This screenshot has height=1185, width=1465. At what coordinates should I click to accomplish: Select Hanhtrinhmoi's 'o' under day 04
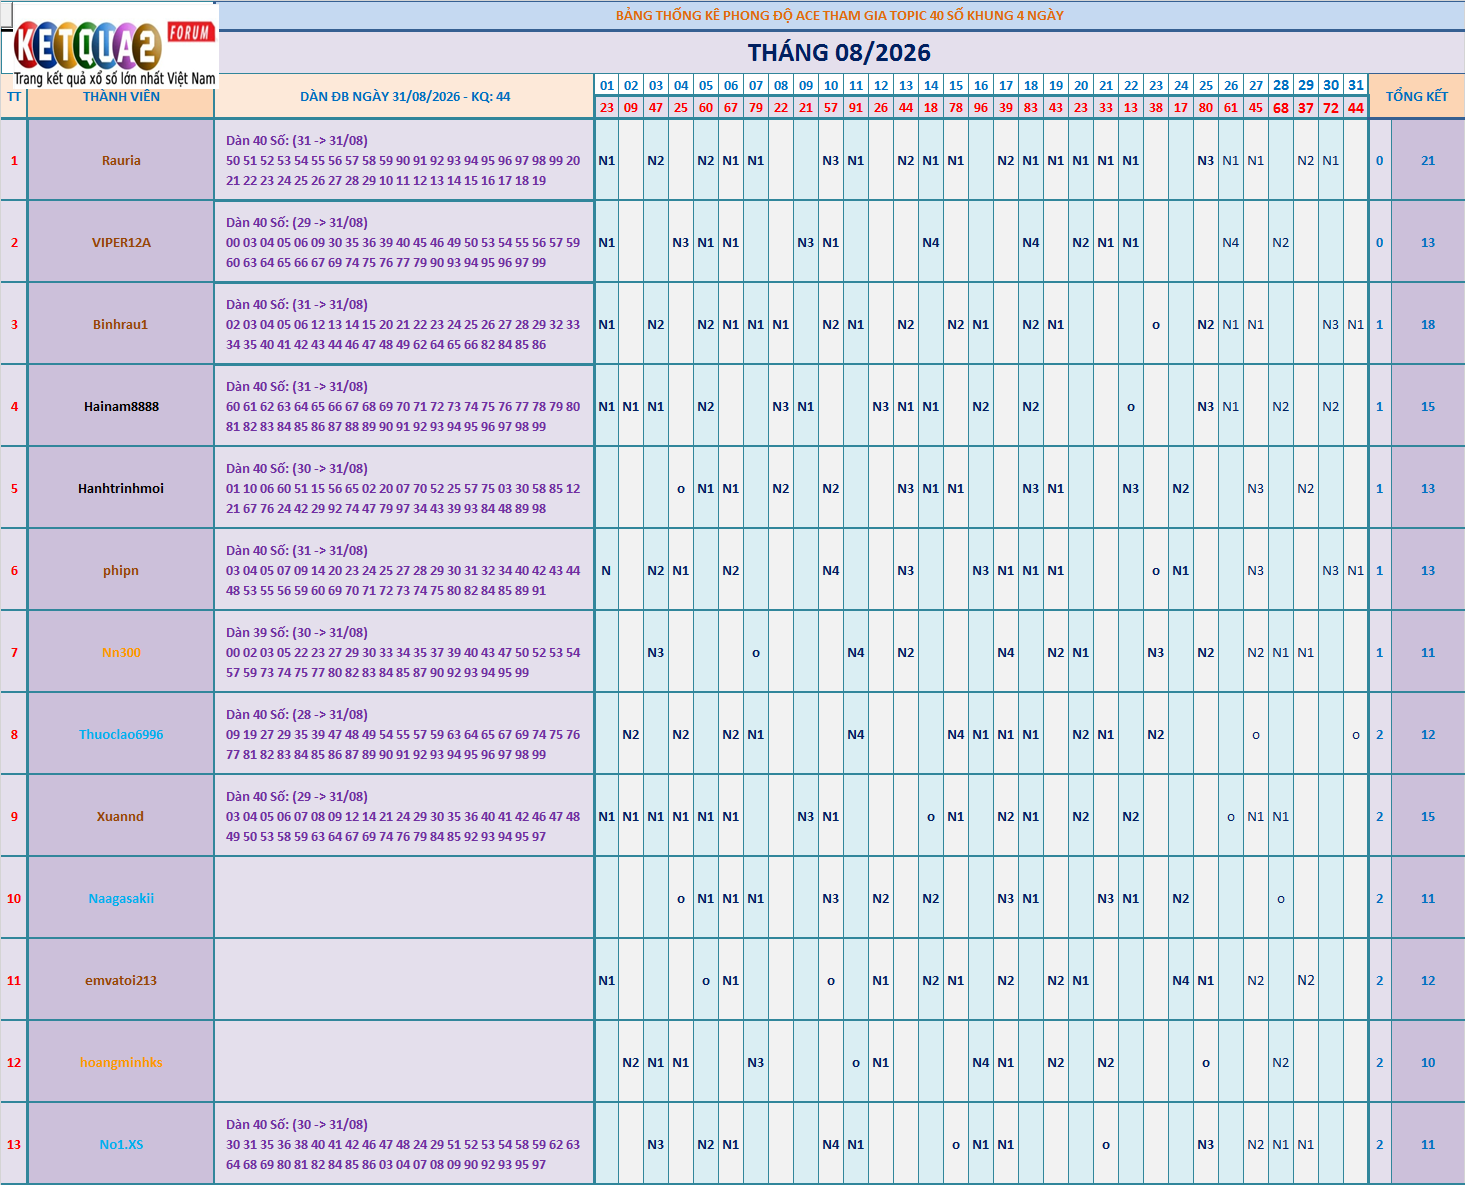point(681,489)
